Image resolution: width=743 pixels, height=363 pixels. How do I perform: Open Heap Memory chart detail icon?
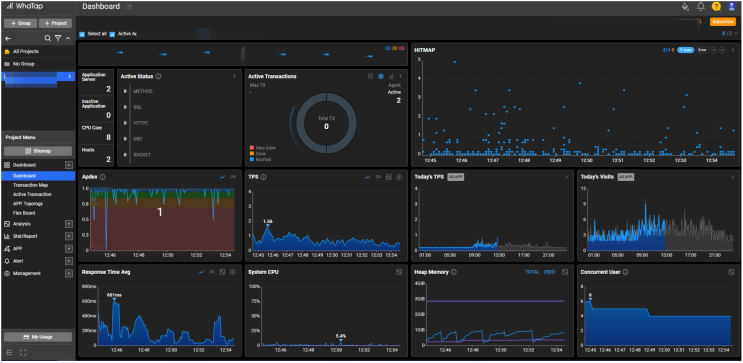[565, 272]
